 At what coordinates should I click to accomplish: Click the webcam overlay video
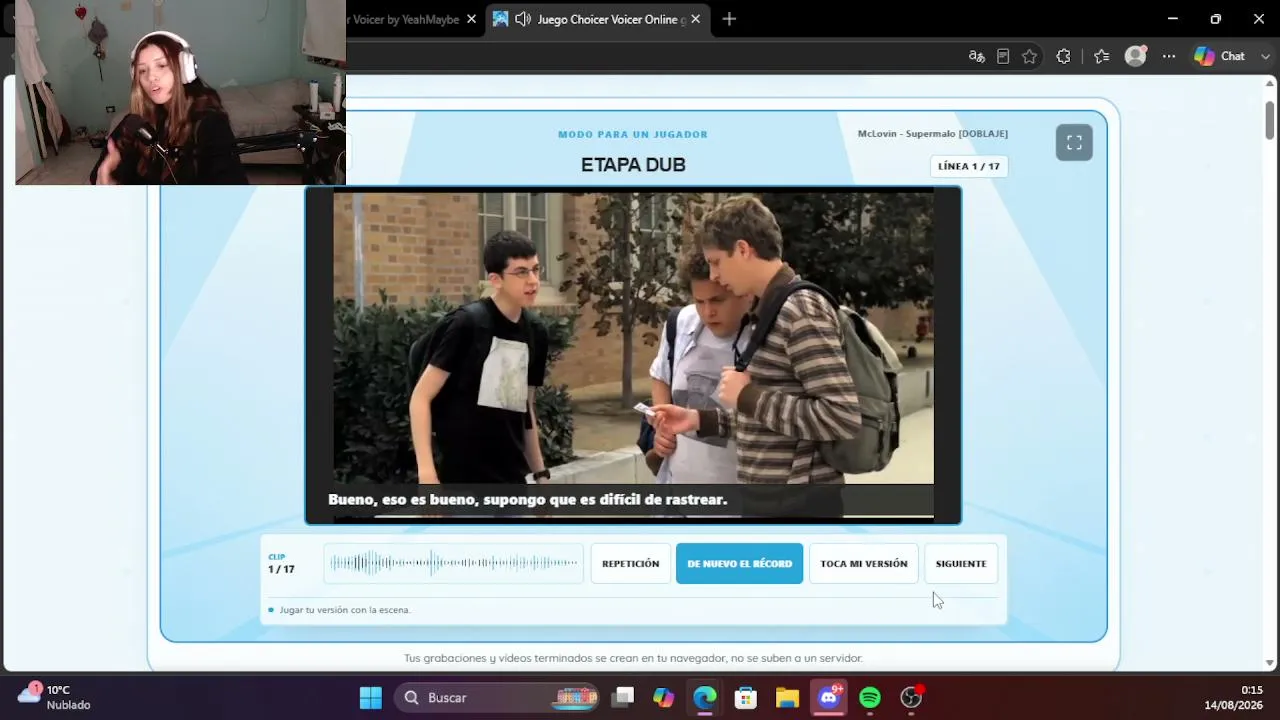pyautogui.click(x=180, y=92)
